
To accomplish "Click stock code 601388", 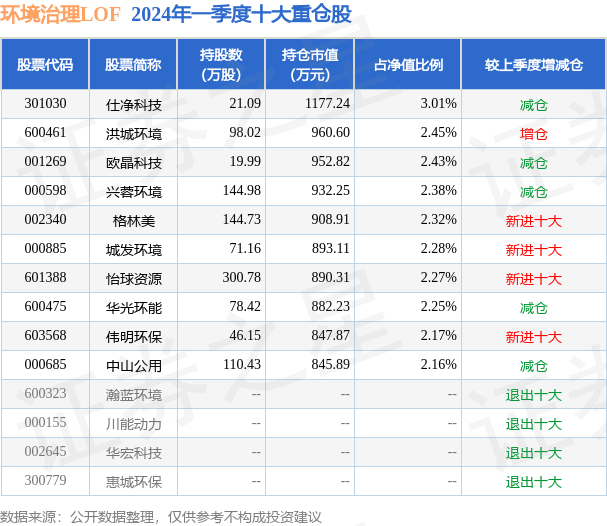I will click(x=45, y=278).
